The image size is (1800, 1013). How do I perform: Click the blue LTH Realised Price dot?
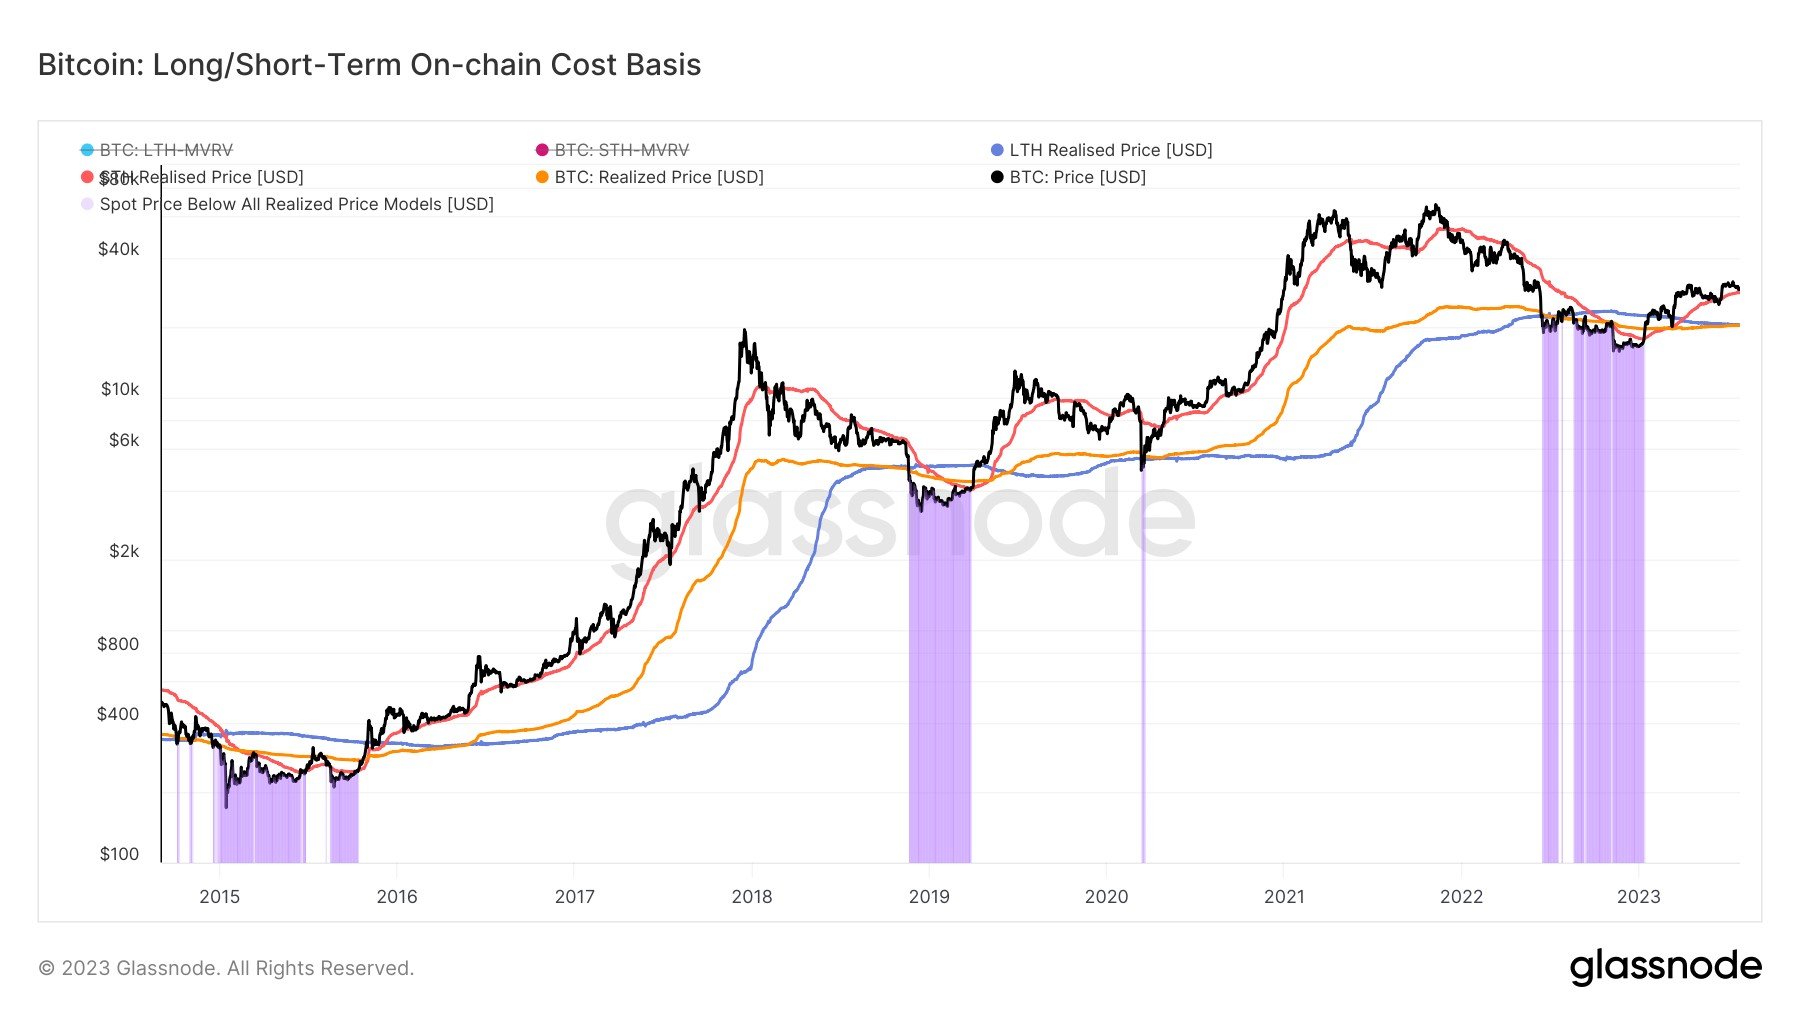point(997,150)
